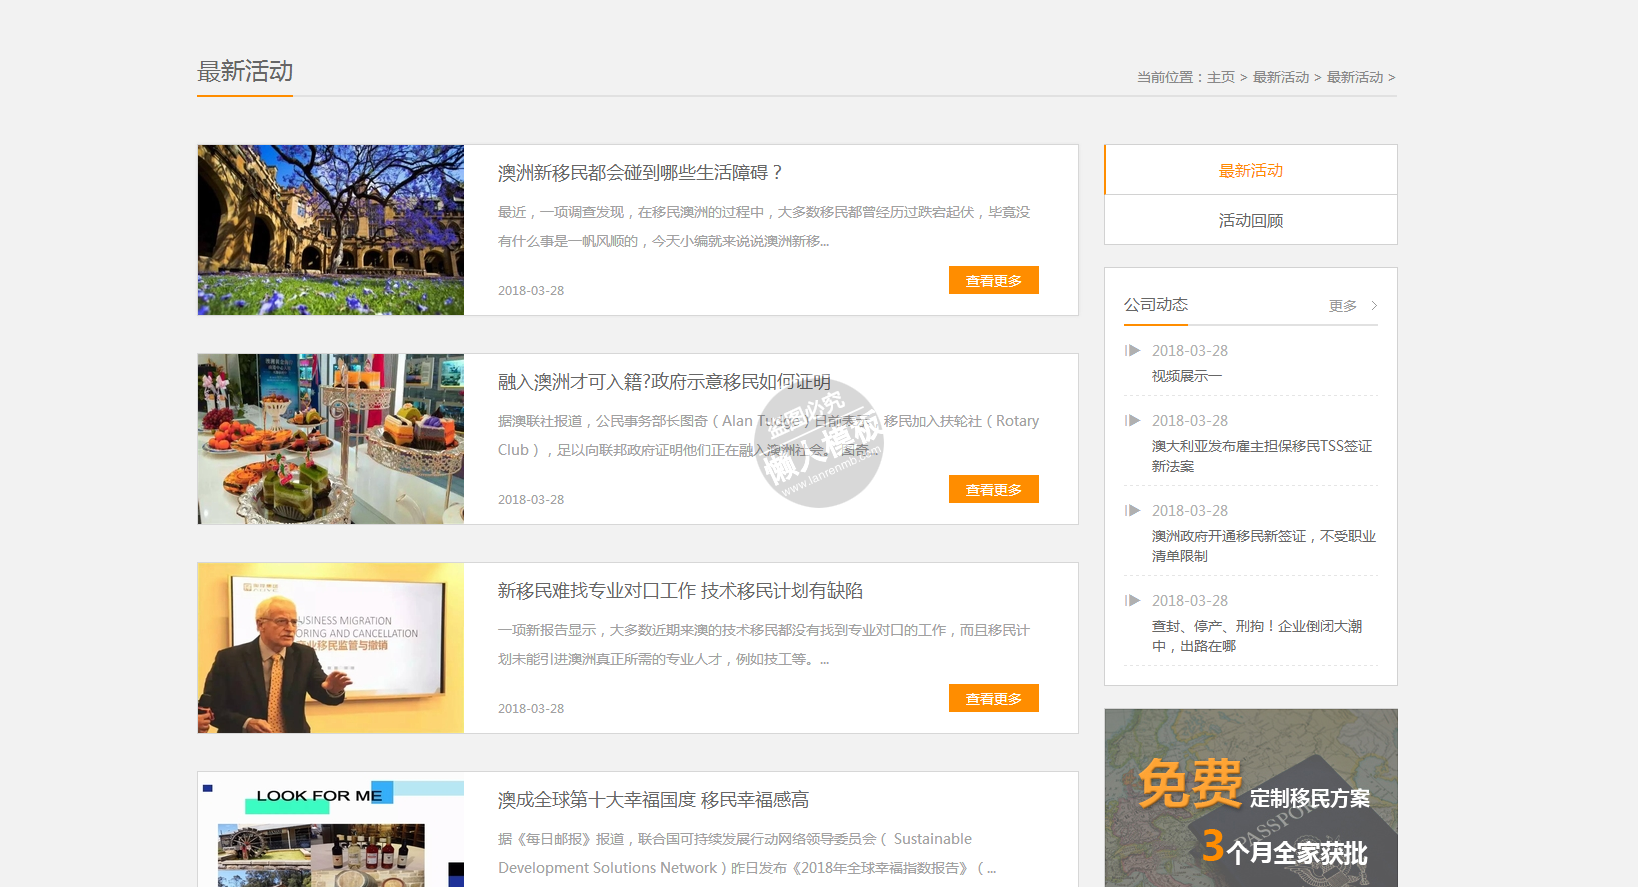Click the 公司动态 panel heading
Viewport: 1638px width, 887px height.
(1156, 305)
